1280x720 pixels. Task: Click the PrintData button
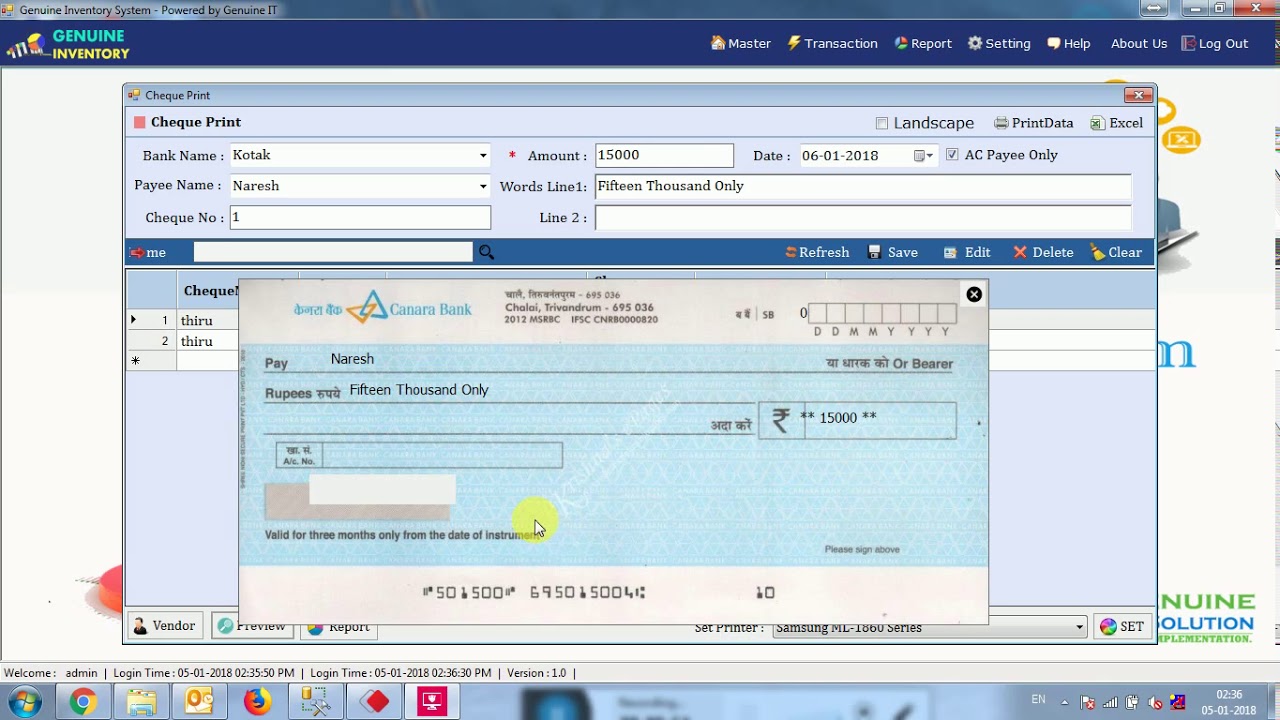(x=1033, y=123)
